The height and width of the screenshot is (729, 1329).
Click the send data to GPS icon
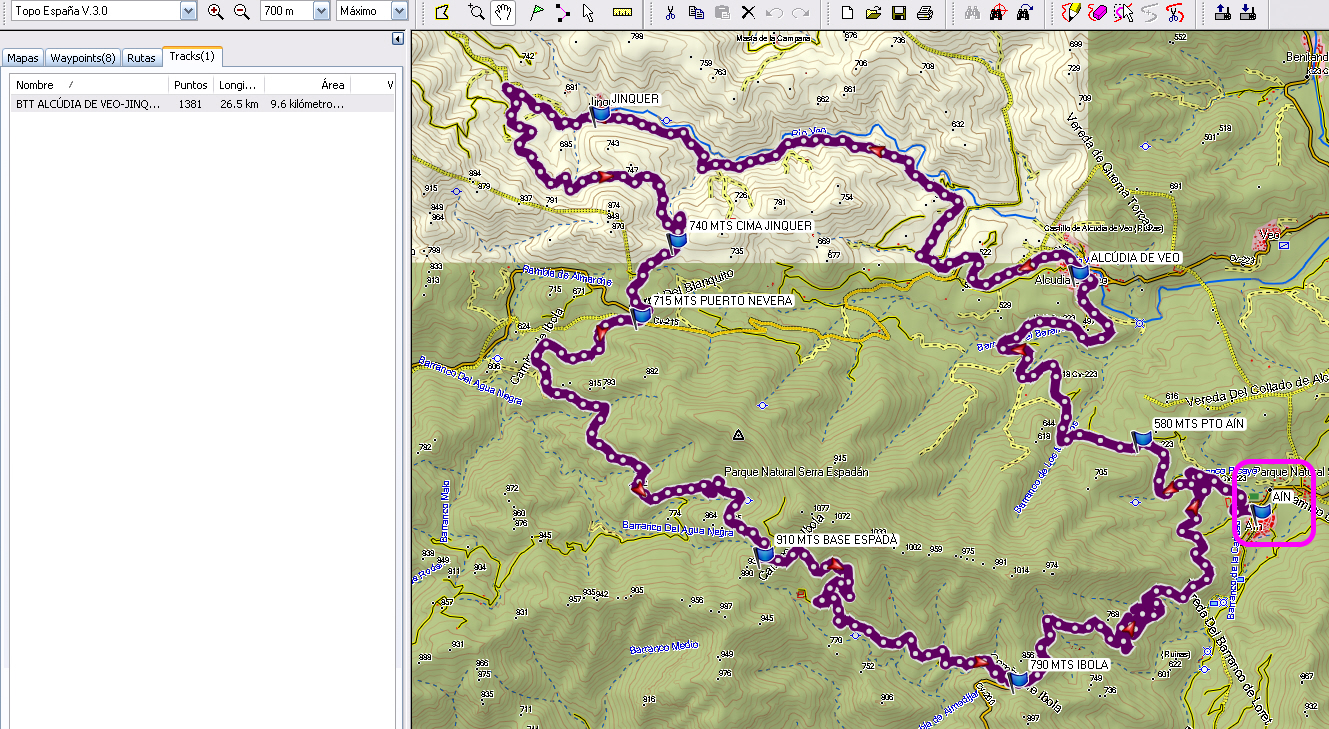pos(1221,12)
